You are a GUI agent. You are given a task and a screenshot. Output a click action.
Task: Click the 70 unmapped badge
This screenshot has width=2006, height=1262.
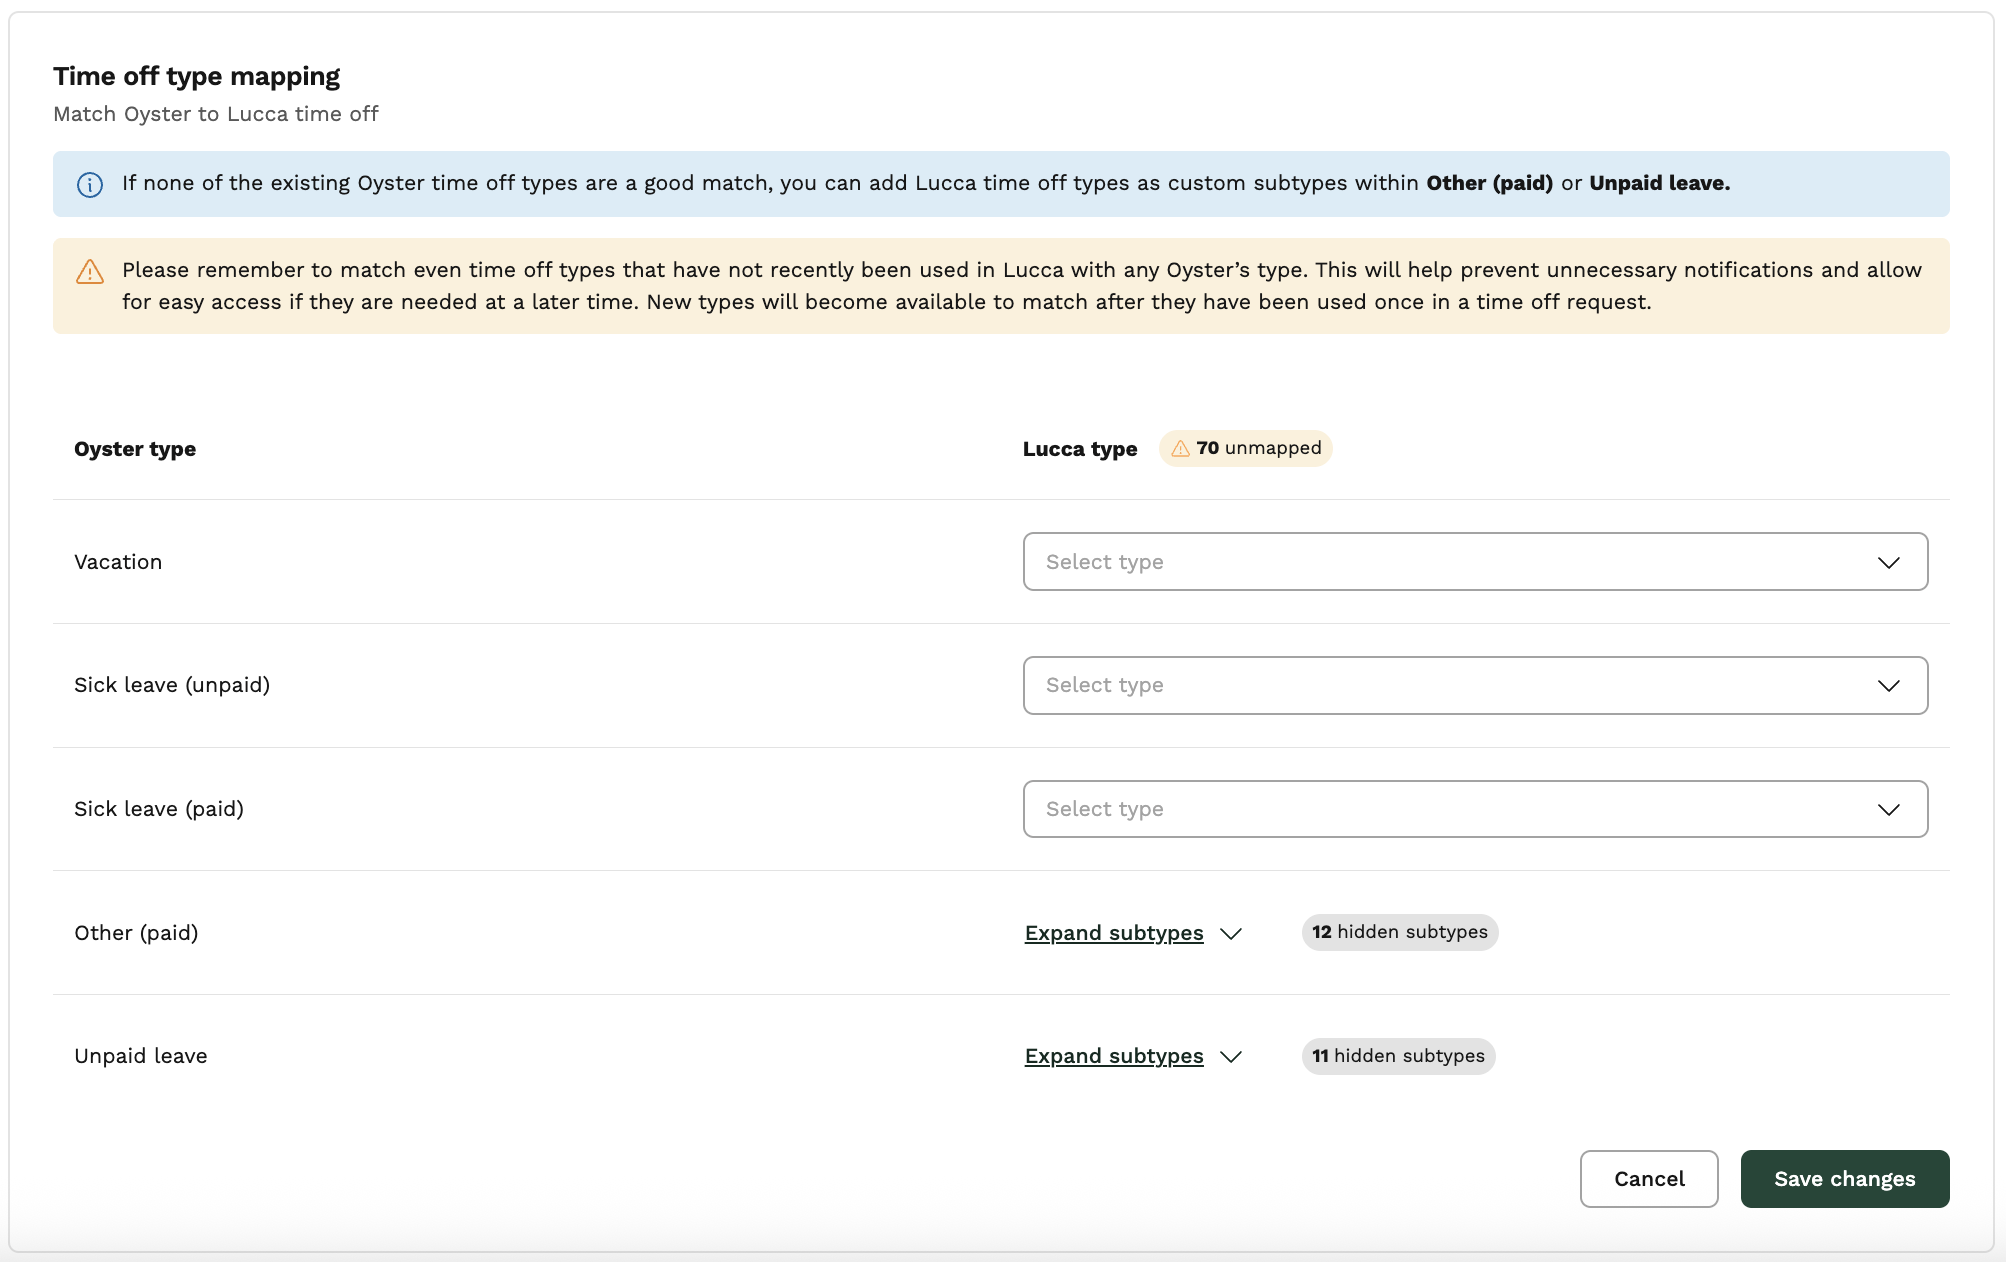click(x=1246, y=448)
